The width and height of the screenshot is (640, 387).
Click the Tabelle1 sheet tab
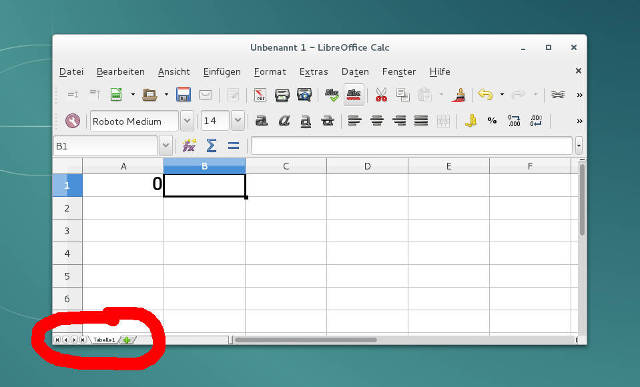(104, 340)
